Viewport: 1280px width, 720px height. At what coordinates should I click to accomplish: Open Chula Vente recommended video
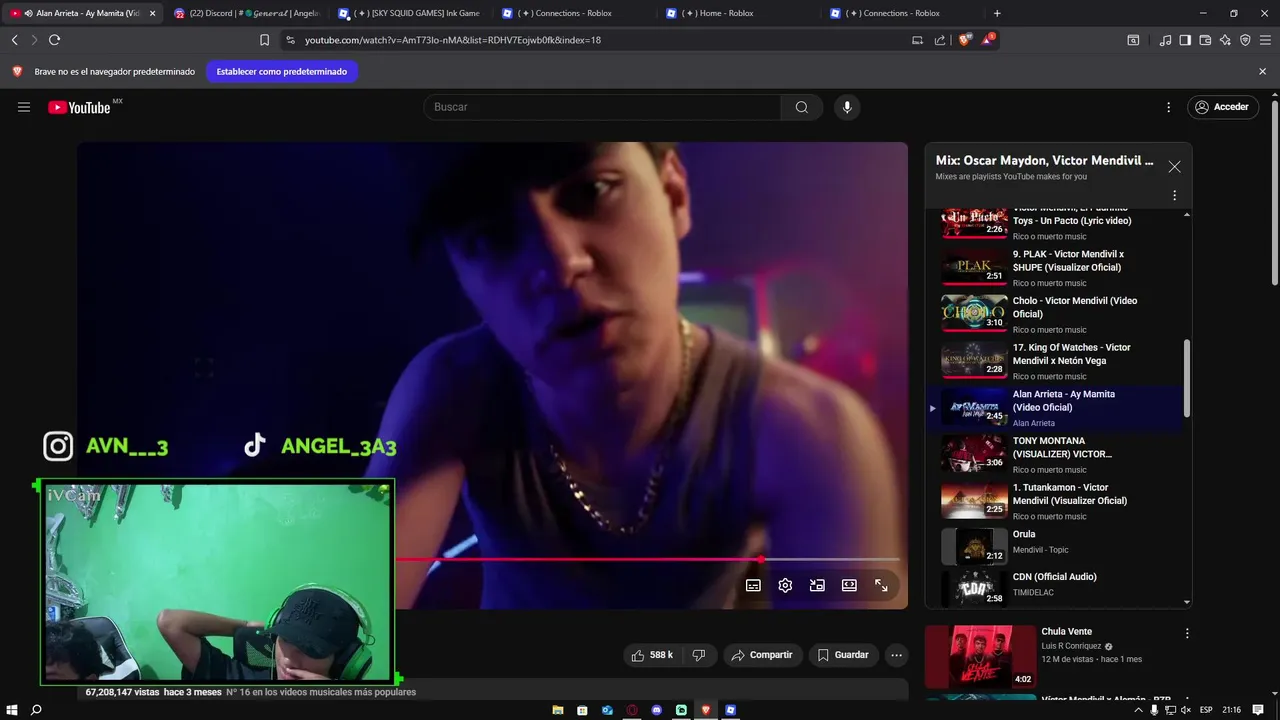click(x=980, y=656)
